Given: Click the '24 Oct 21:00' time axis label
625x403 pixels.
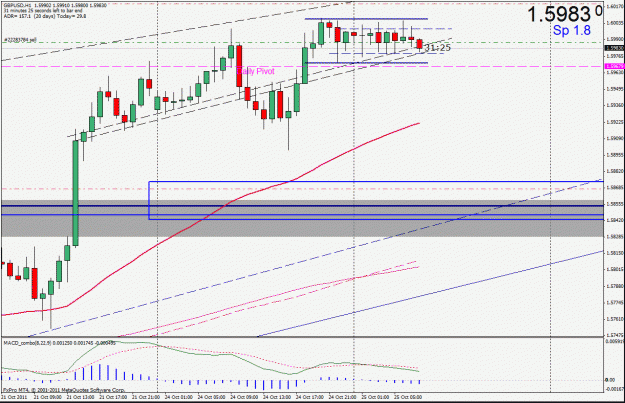Looking at the screenshot, I should 342,397.
